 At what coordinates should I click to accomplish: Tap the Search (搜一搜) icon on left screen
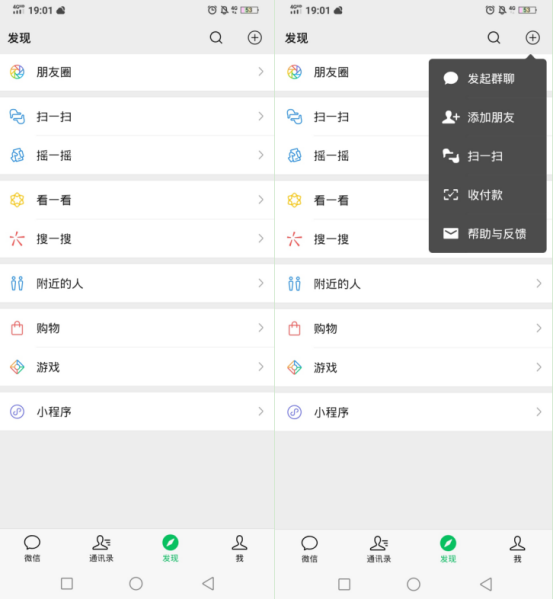(17, 239)
